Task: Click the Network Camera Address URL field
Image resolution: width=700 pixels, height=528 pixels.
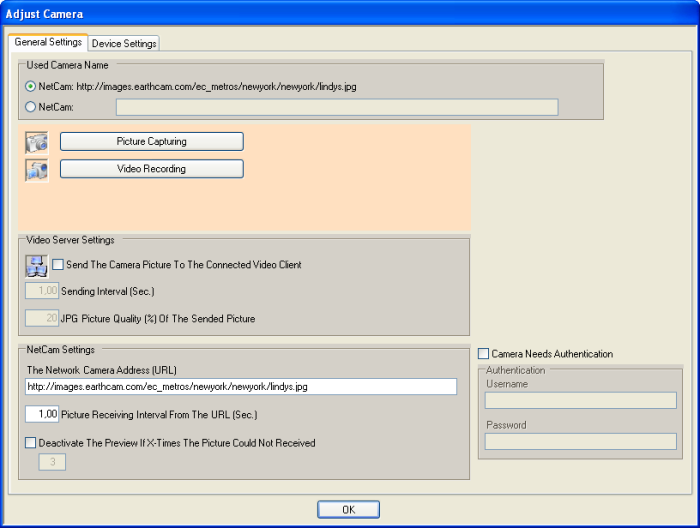Action: click(x=241, y=387)
